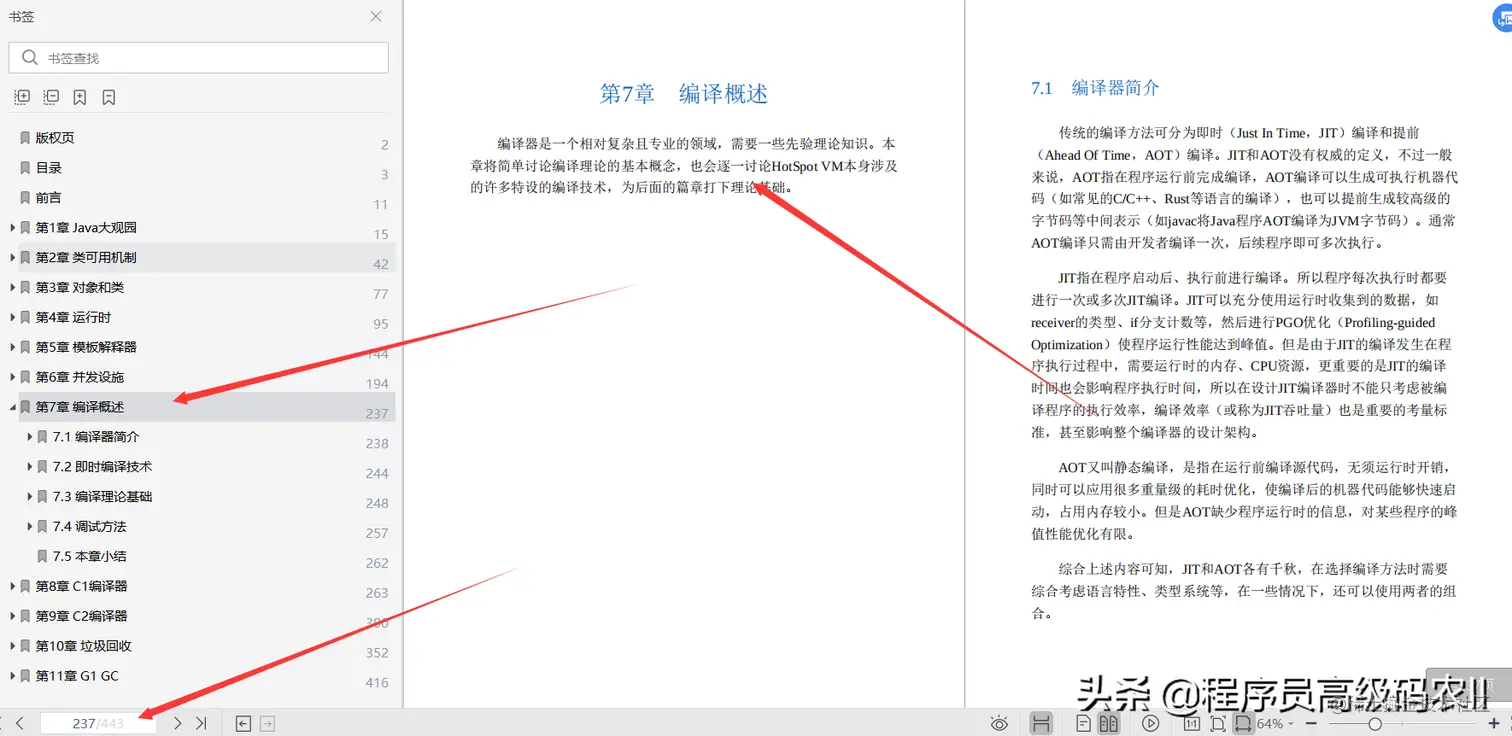This screenshot has height=736, width=1512.
Task: Collapse all bookmarks using the collapse-all icon
Action: (50, 96)
